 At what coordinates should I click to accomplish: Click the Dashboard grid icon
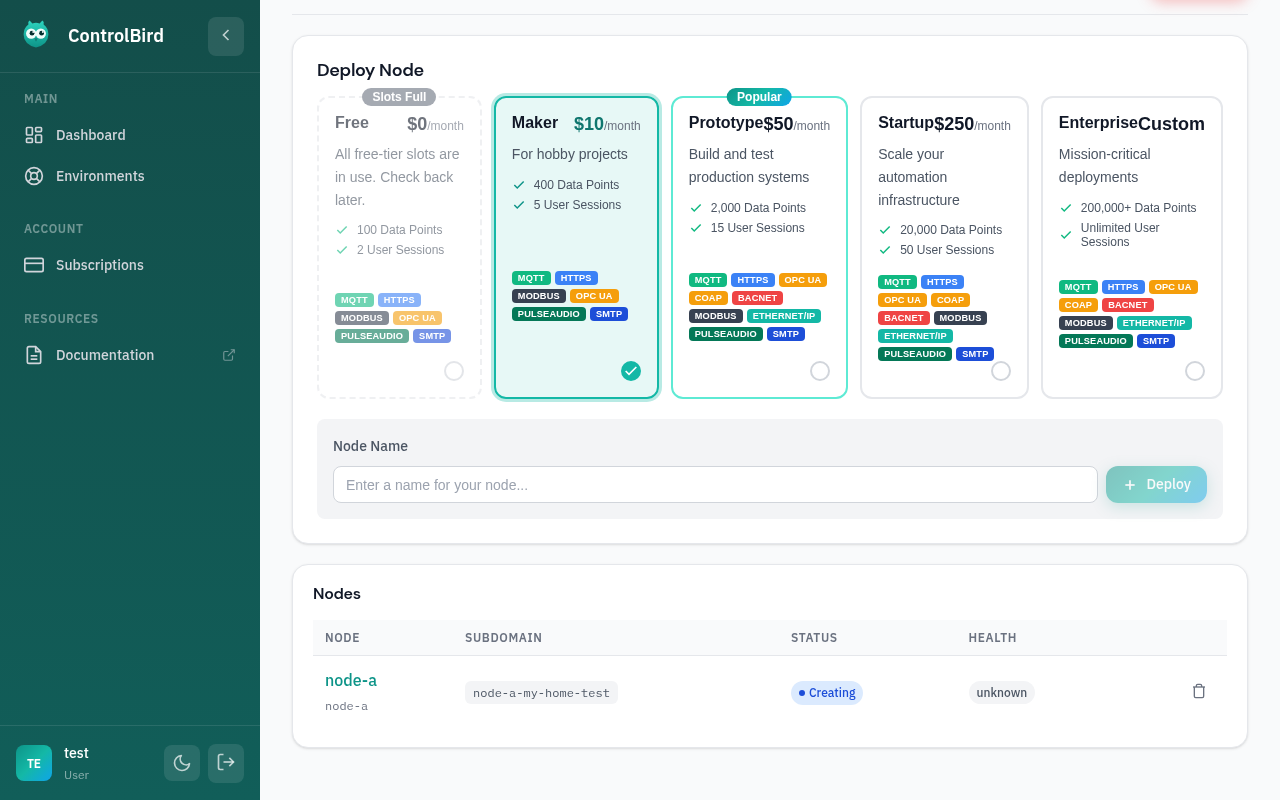click(x=34, y=135)
